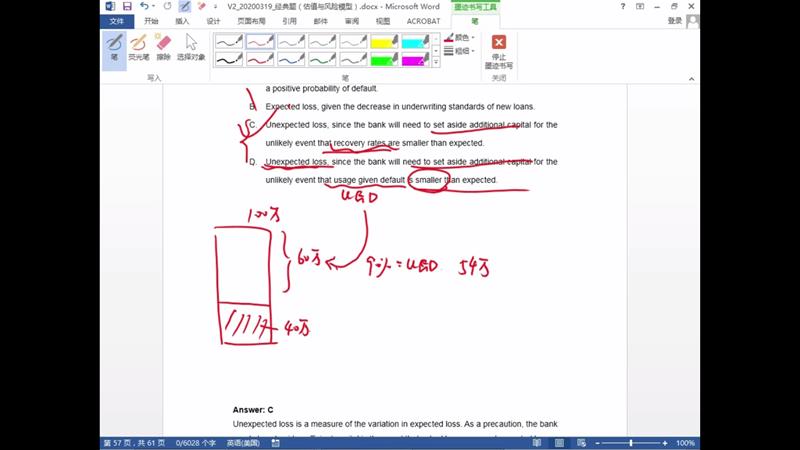The image size is (800, 450).
Task: Open Ribbon Display Options icon
Action: (640, 6)
